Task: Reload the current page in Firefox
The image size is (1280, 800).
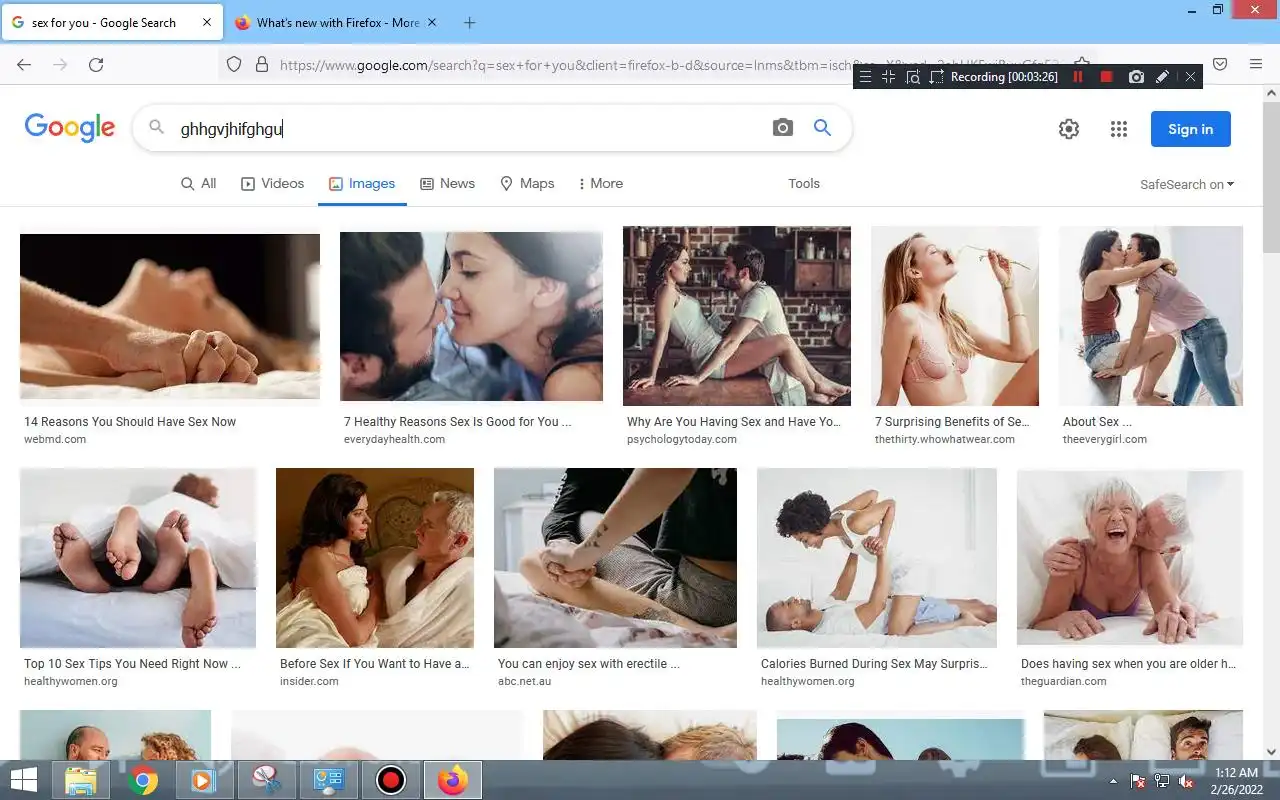Action: (96, 64)
